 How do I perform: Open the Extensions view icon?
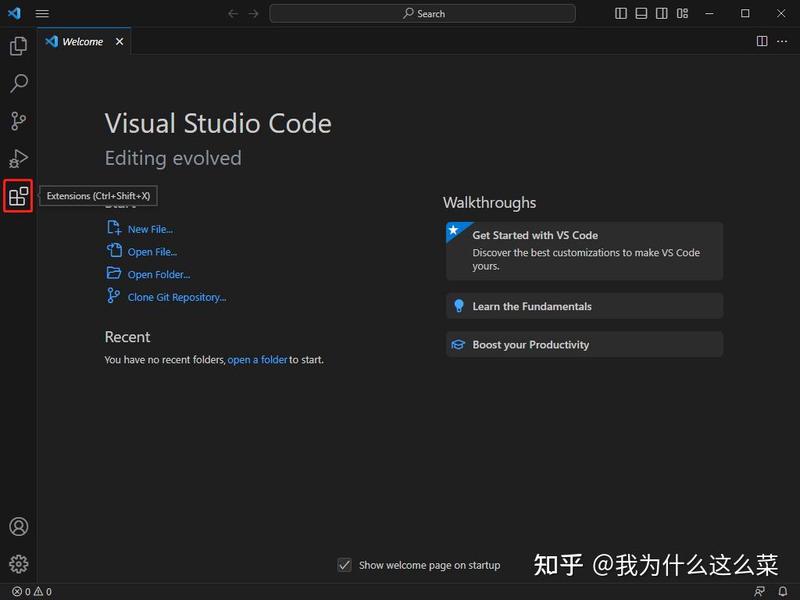tap(18, 196)
